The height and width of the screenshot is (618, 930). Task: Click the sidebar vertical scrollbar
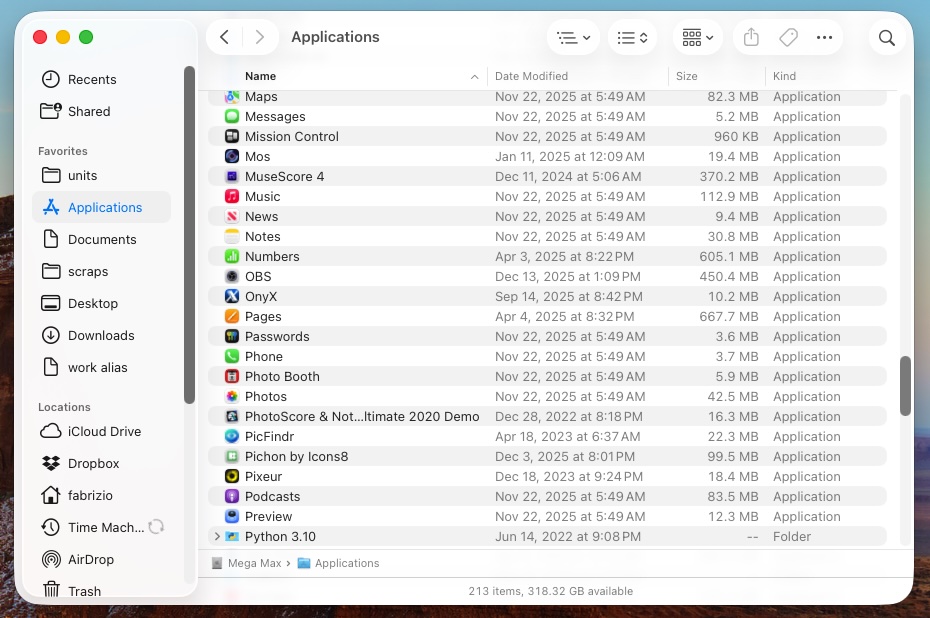tap(189, 235)
